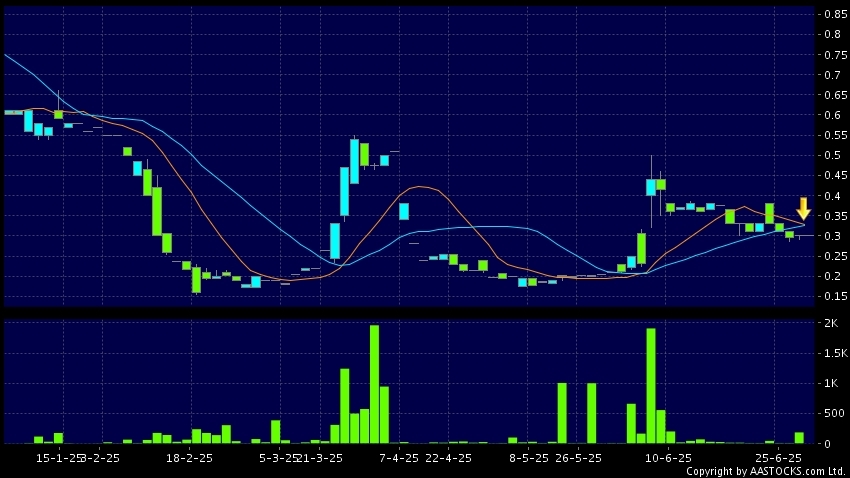
Task: Select the 0.7 price level label
Action: (832, 75)
